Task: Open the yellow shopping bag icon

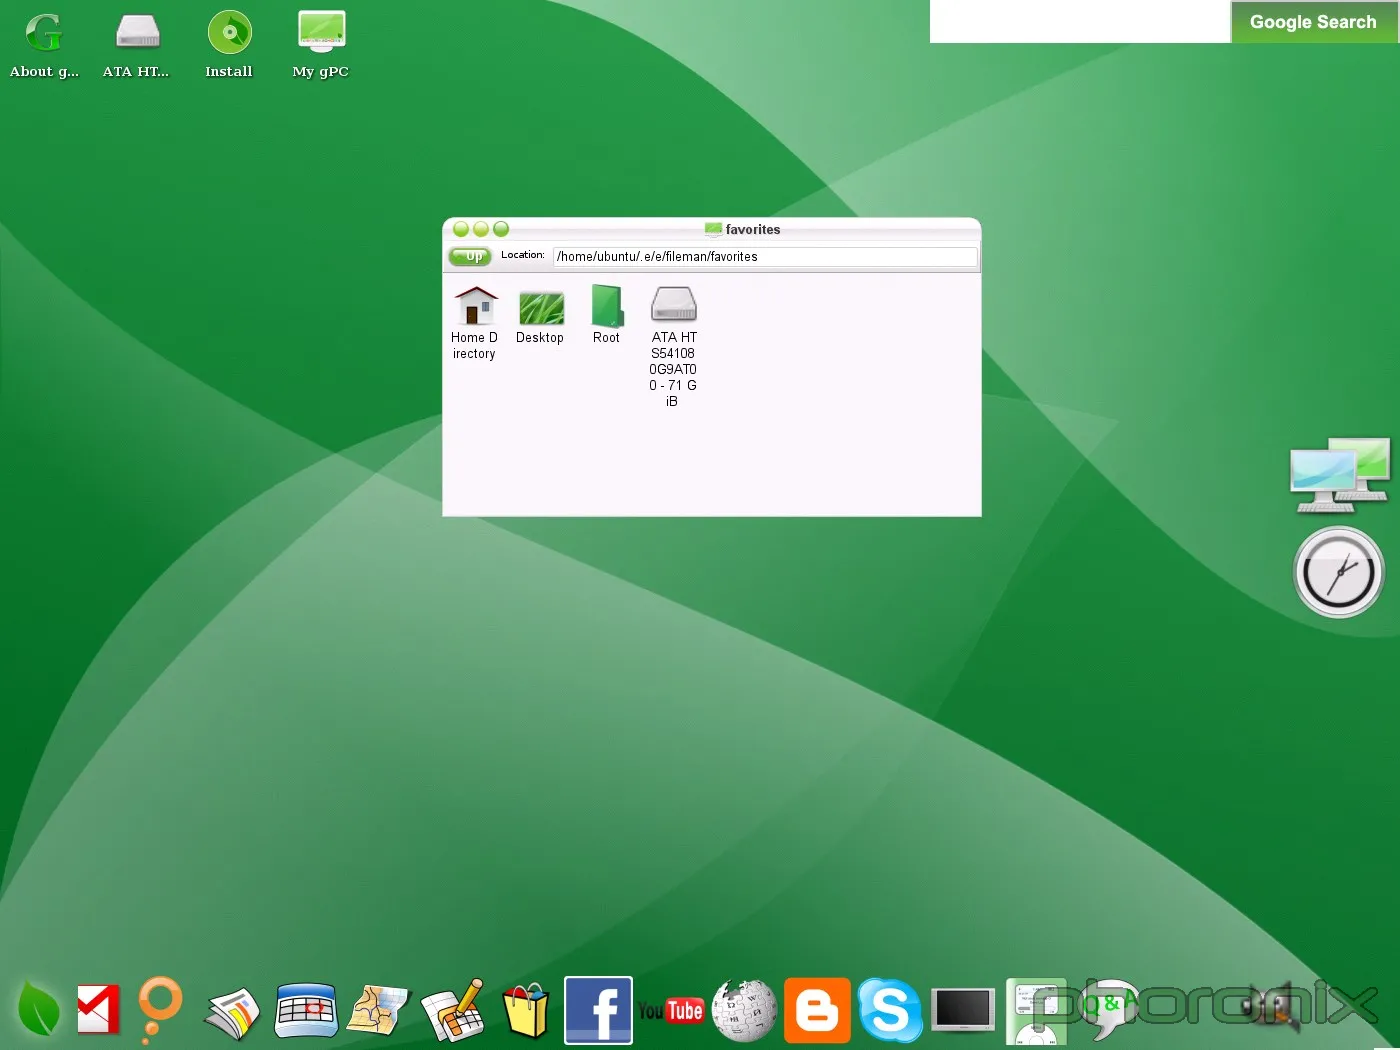Action: coord(526,1011)
